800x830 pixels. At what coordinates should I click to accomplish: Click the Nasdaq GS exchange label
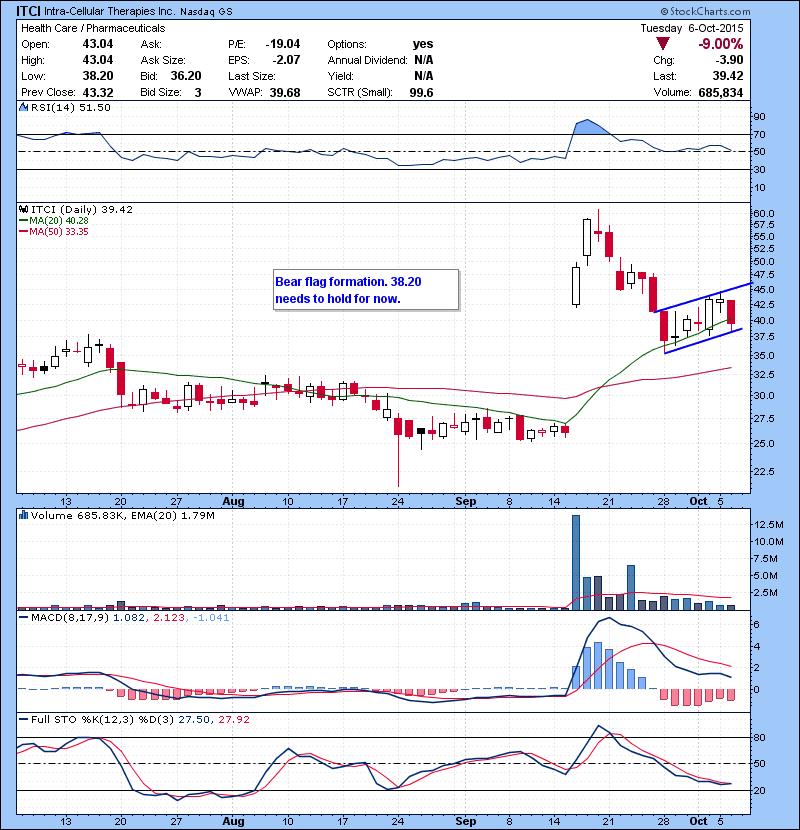(206, 11)
